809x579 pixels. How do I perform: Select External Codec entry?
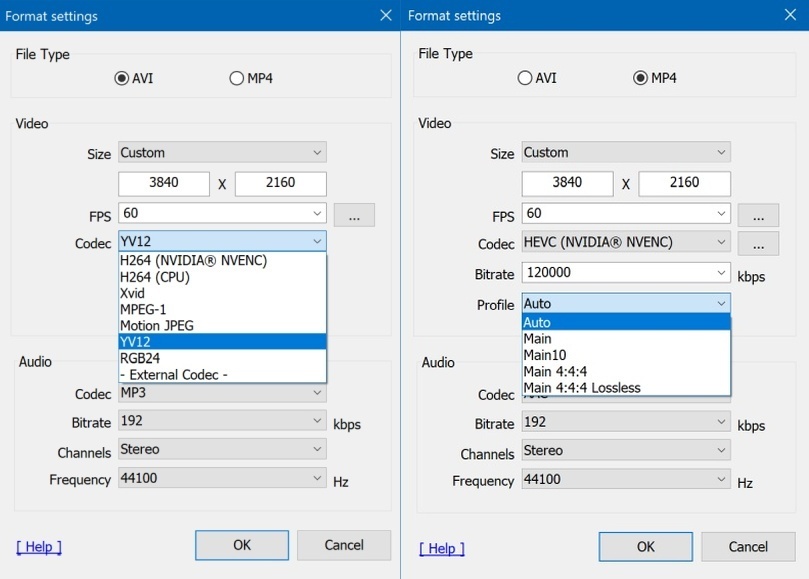175,374
